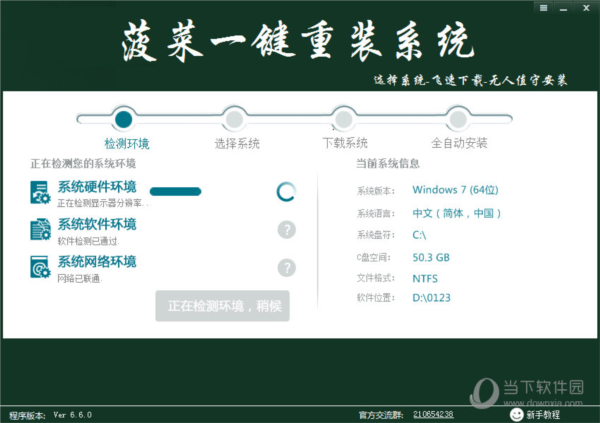
Task: Click the hardware detection progress bar
Action: pos(176,191)
